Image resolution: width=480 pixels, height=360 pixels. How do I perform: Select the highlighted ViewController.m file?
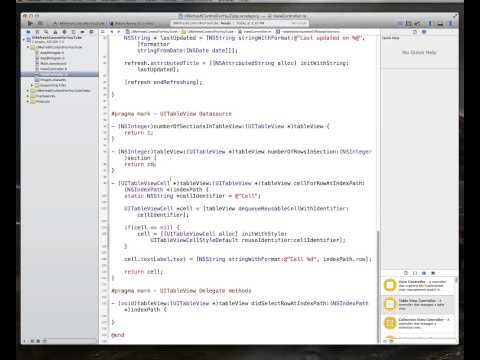[x=60, y=74]
